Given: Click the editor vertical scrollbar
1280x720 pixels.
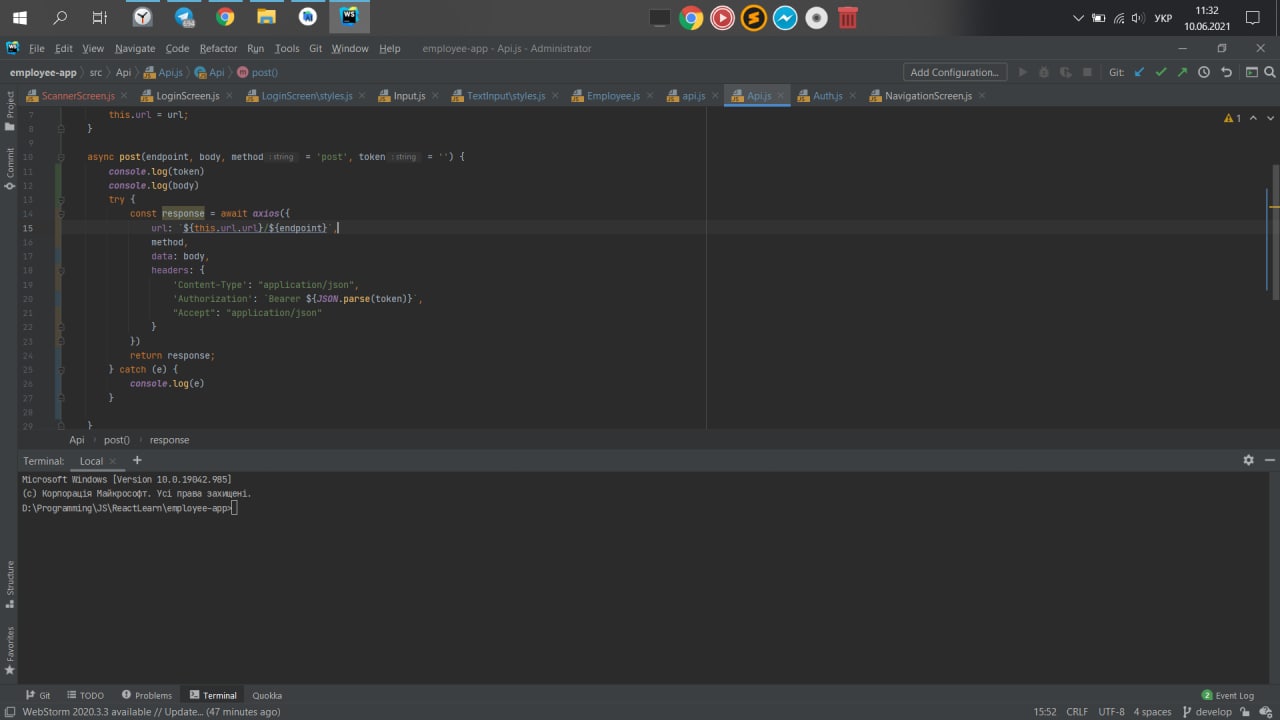Looking at the screenshot, I should click(1275, 230).
